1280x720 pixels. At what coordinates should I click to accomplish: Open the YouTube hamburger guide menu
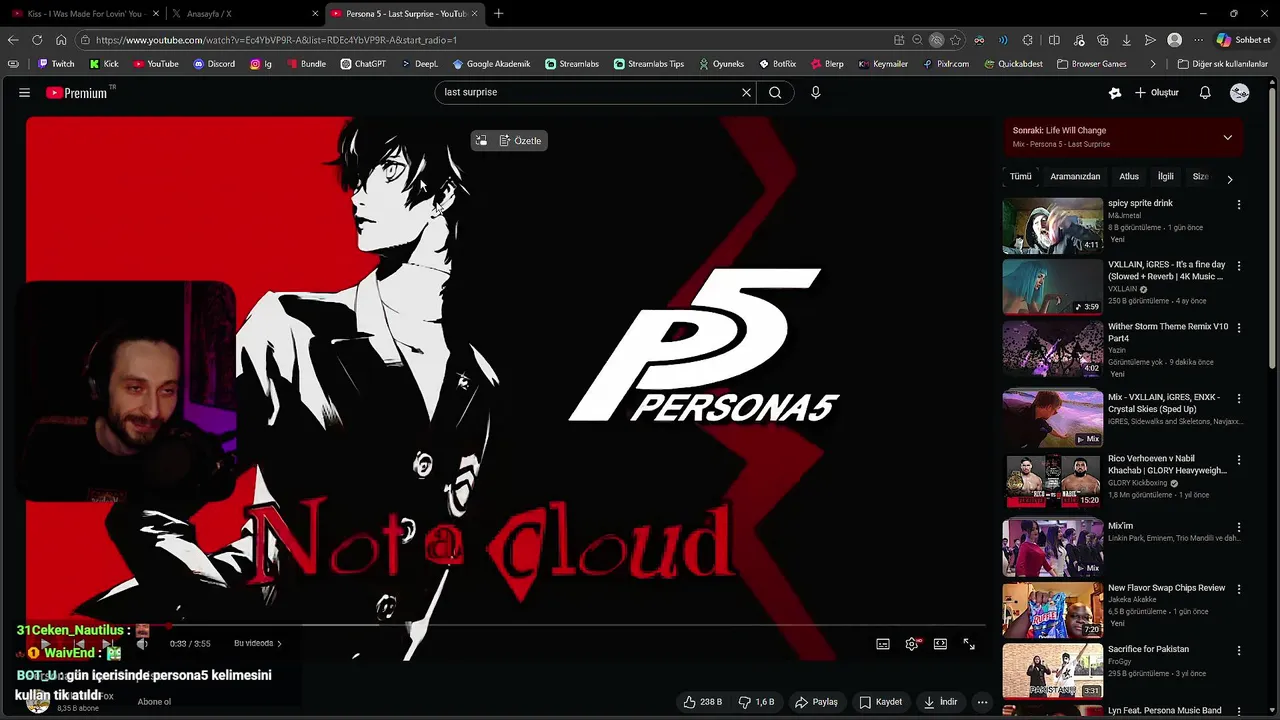[x=24, y=92]
